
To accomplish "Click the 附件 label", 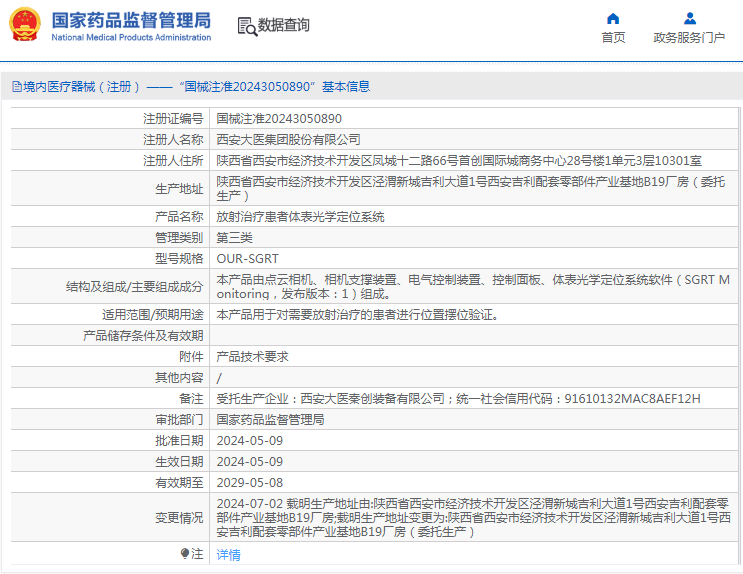I will (191, 356).
